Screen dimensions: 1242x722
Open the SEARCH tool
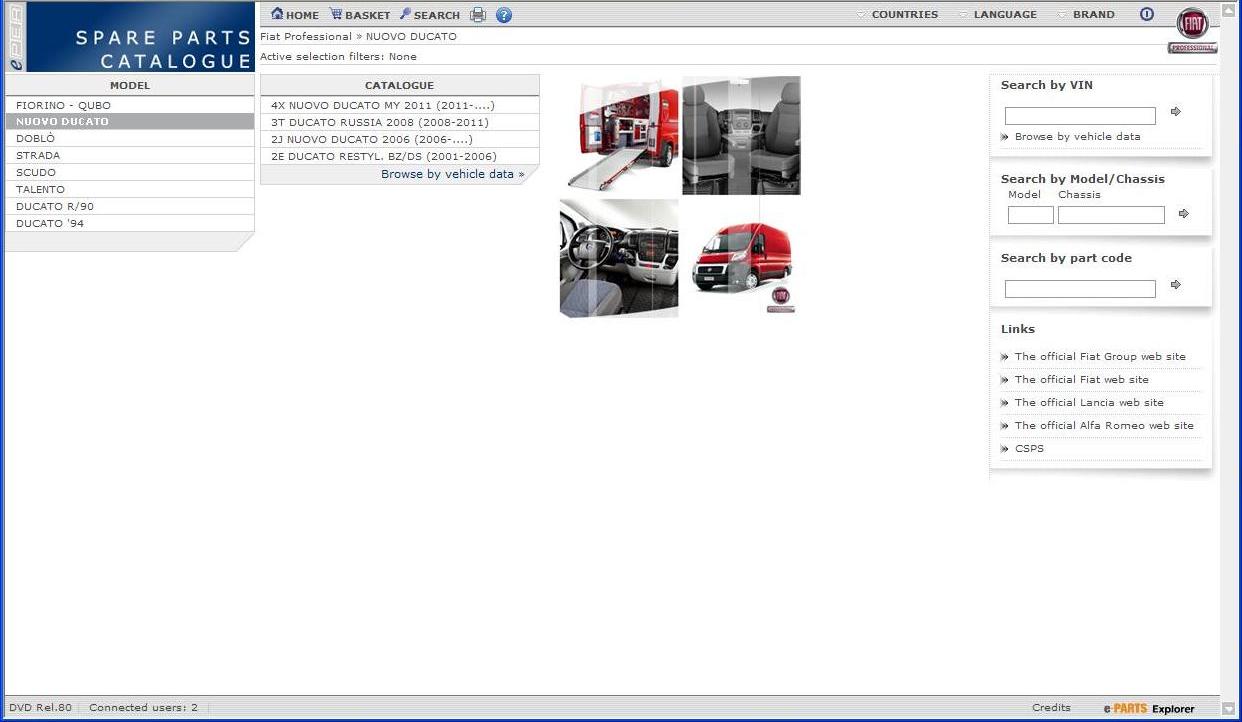[x=430, y=15]
